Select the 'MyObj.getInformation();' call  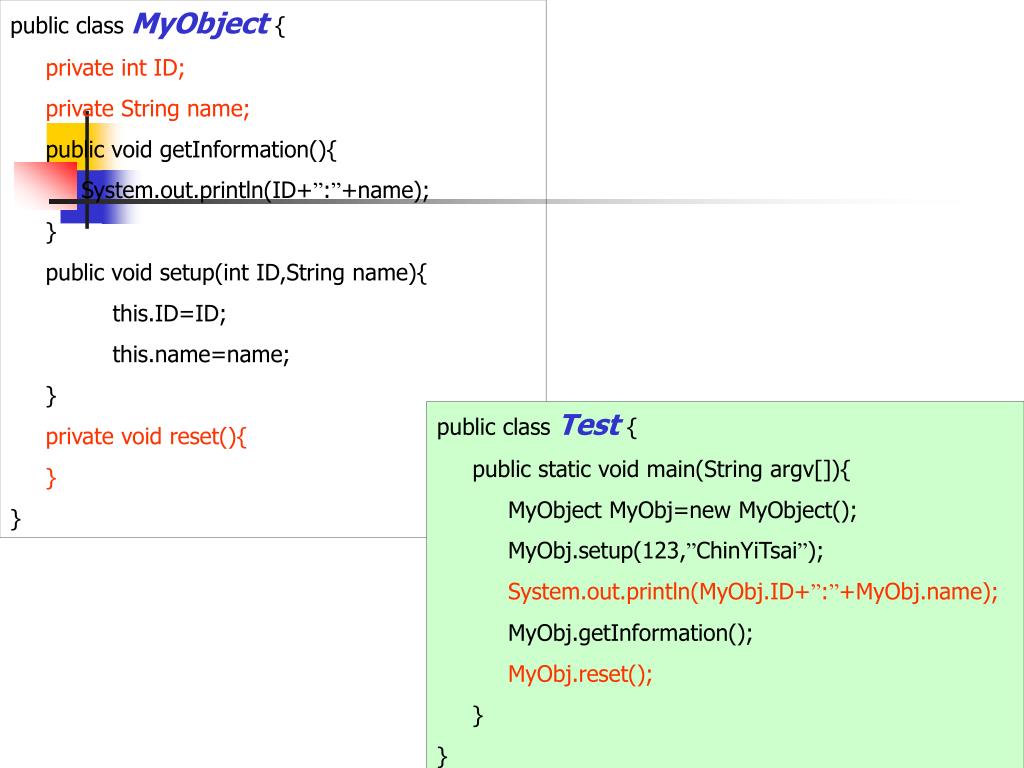630,633
